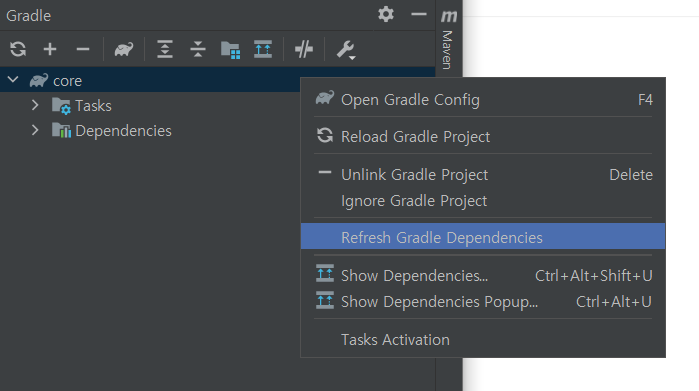Image resolution: width=699 pixels, height=391 pixels.
Task: Open the wrench Build Tool Settings dropdown
Action: pos(346,49)
